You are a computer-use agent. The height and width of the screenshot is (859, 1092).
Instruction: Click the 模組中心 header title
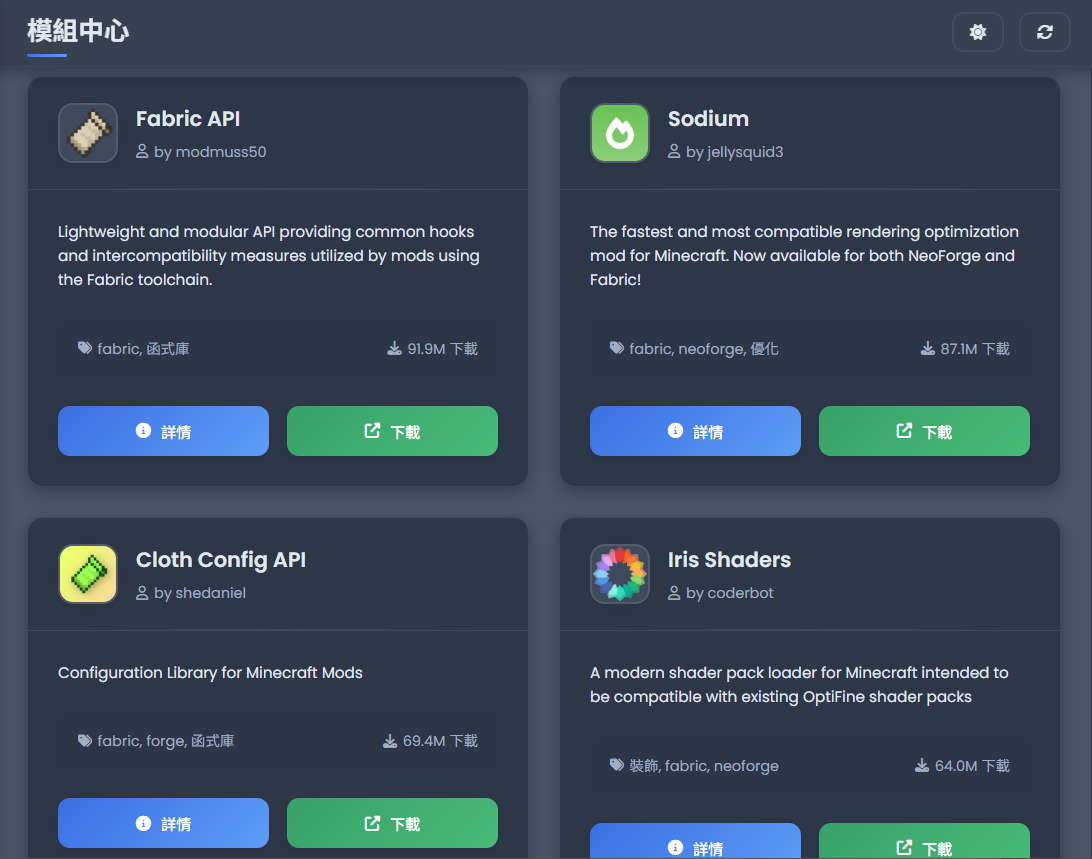78,31
